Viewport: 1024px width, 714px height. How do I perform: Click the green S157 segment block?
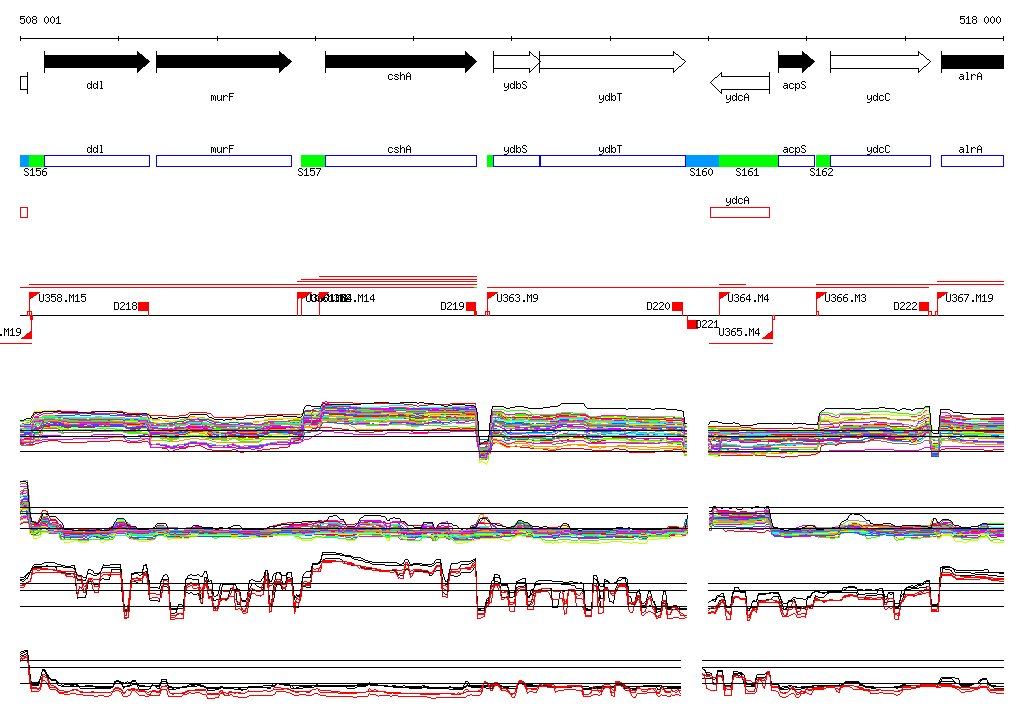coord(313,161)
